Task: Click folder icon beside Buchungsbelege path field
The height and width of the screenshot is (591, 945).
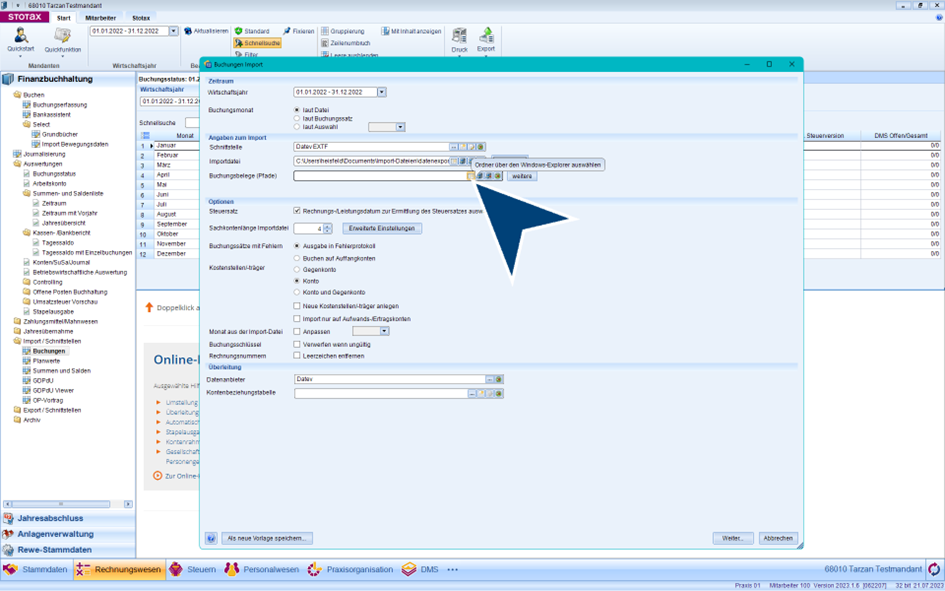Action: 471,176
